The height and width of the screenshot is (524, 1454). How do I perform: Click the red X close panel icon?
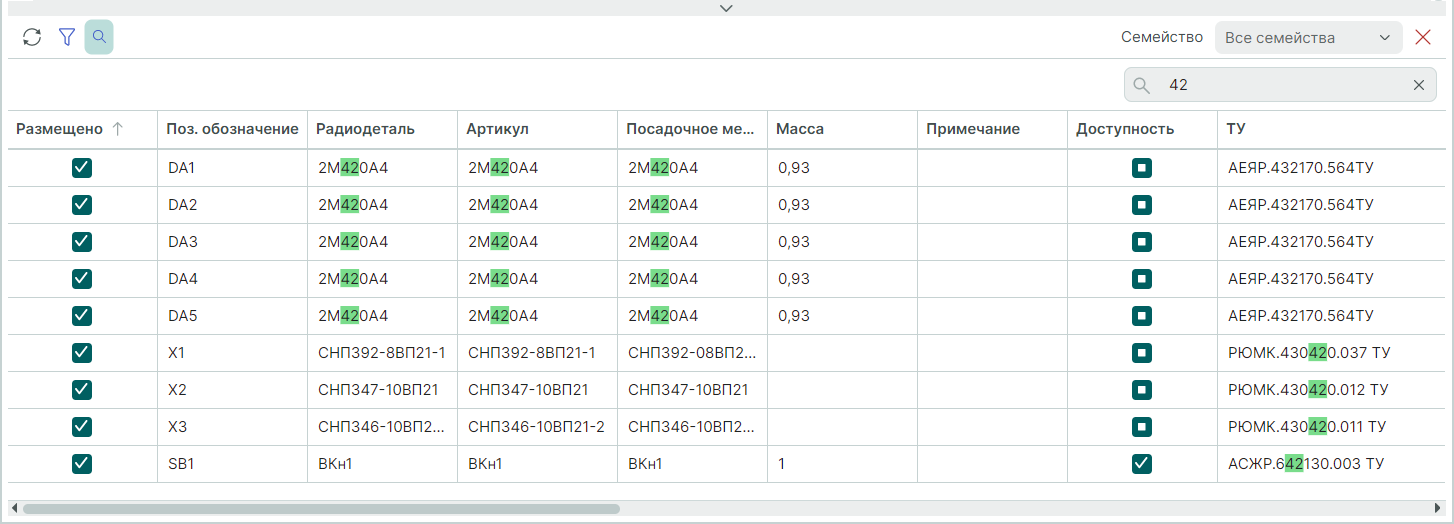point(1423,38)
